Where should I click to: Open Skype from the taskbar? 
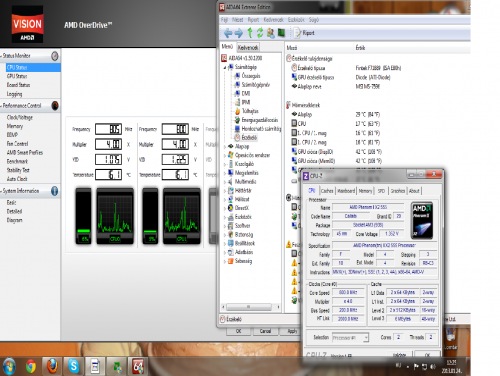(73, 366)
